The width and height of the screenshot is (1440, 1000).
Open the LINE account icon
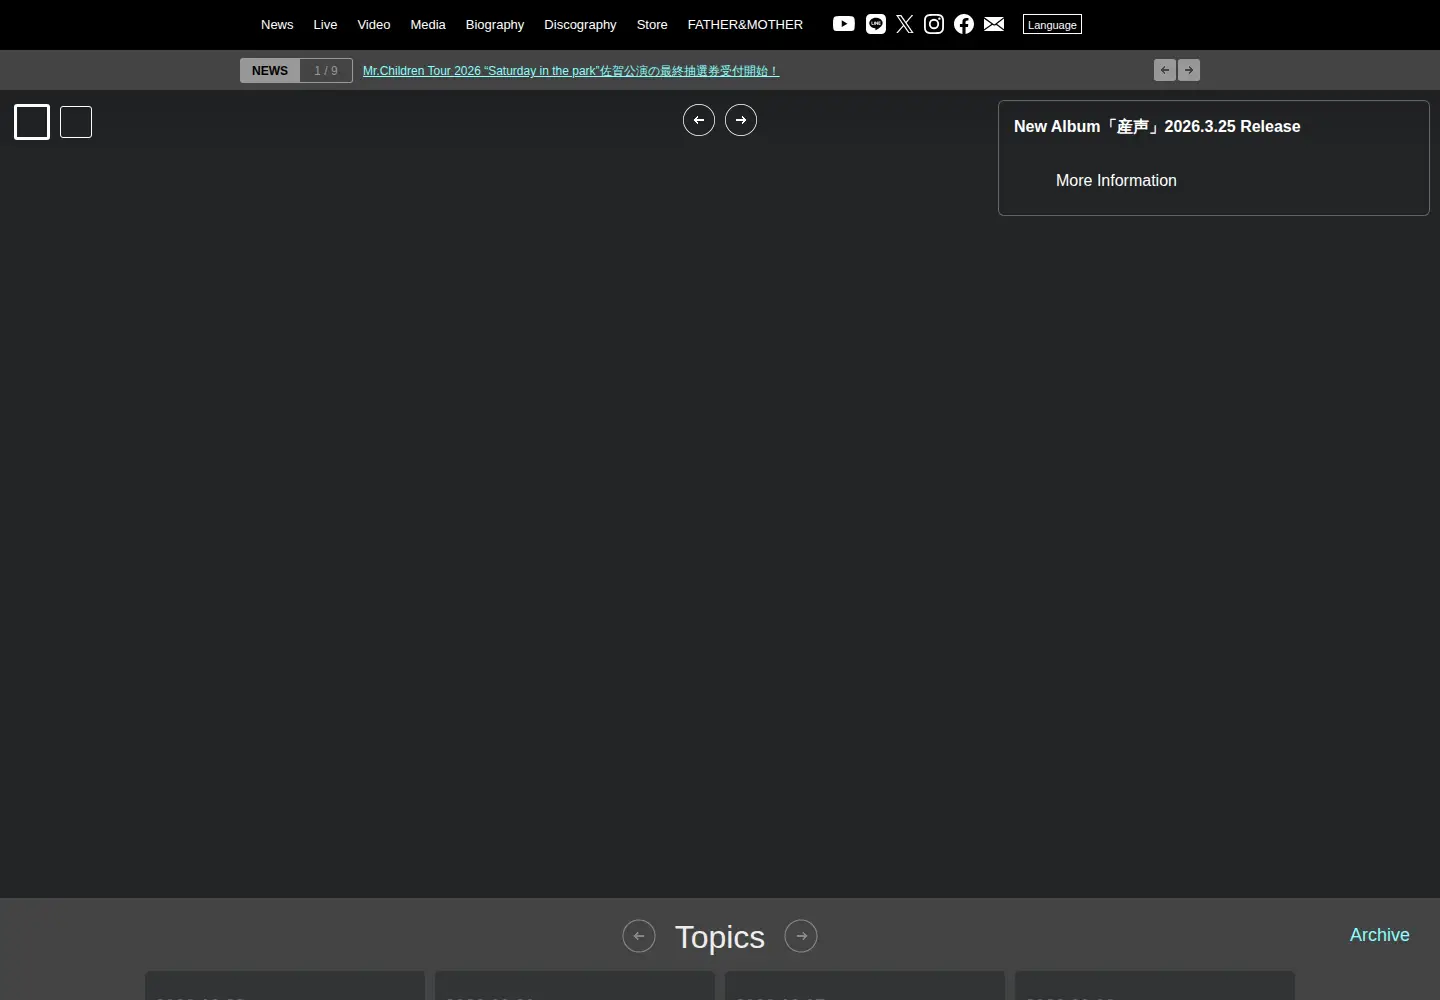tap(876, 24)
